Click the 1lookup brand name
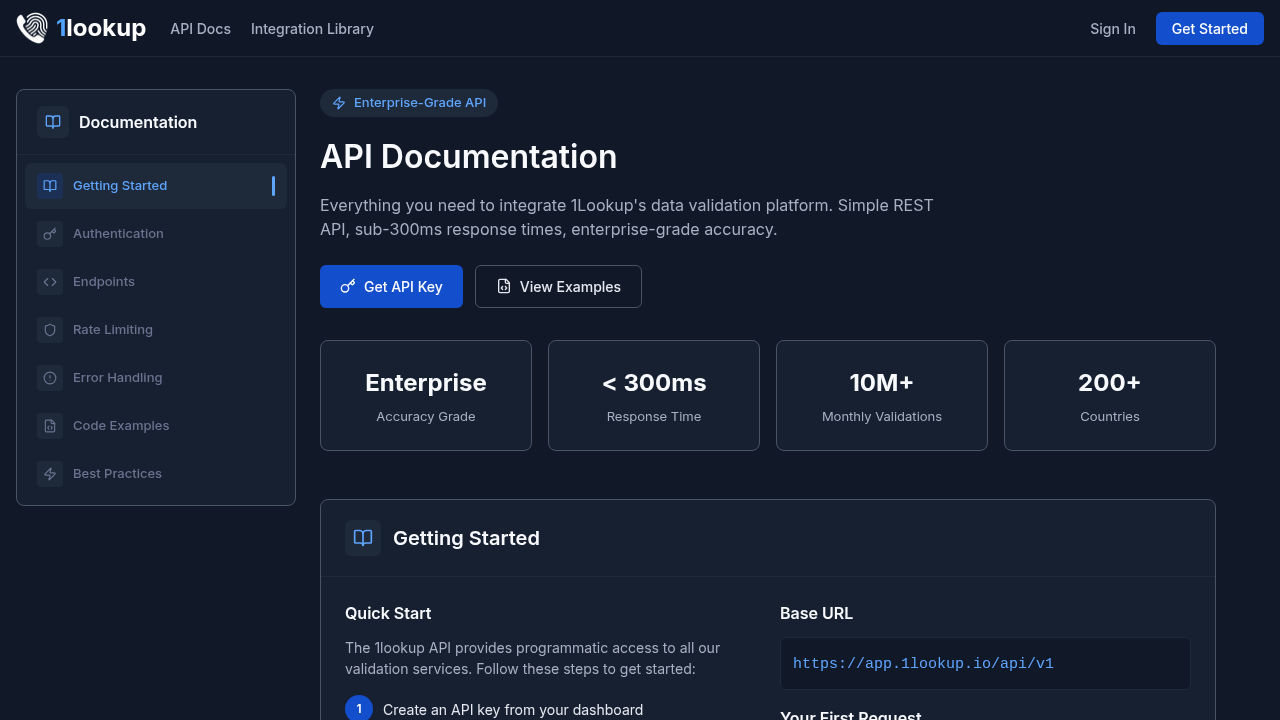This screenshot has width=1280, height=720. [101, 28]
